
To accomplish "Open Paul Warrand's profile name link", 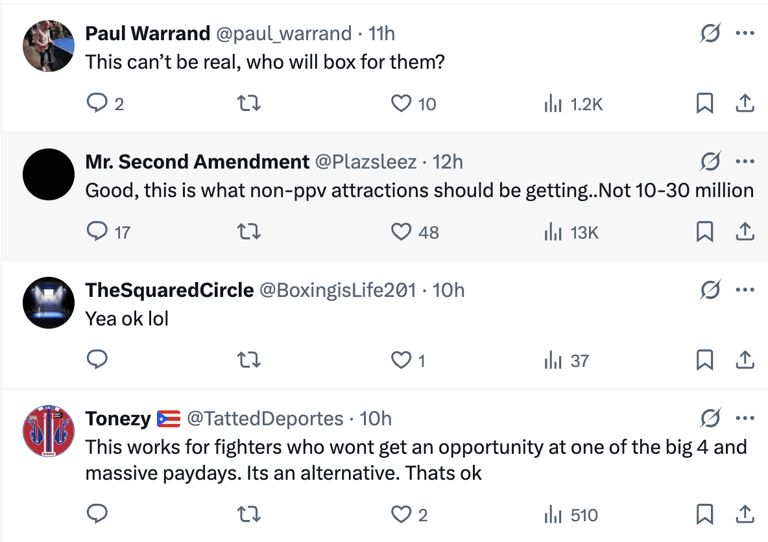I will point(147,33).
